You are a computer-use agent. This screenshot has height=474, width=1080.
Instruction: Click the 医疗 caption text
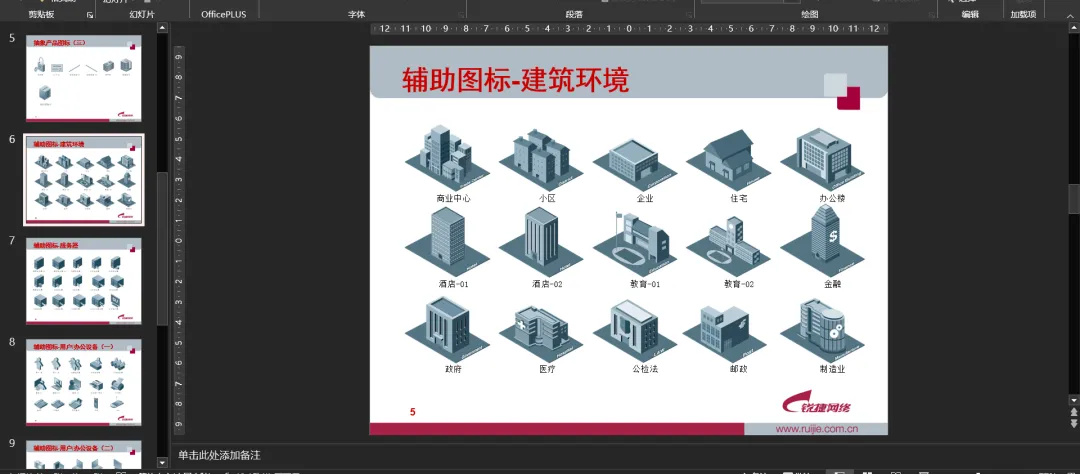(x=548, y=369)
